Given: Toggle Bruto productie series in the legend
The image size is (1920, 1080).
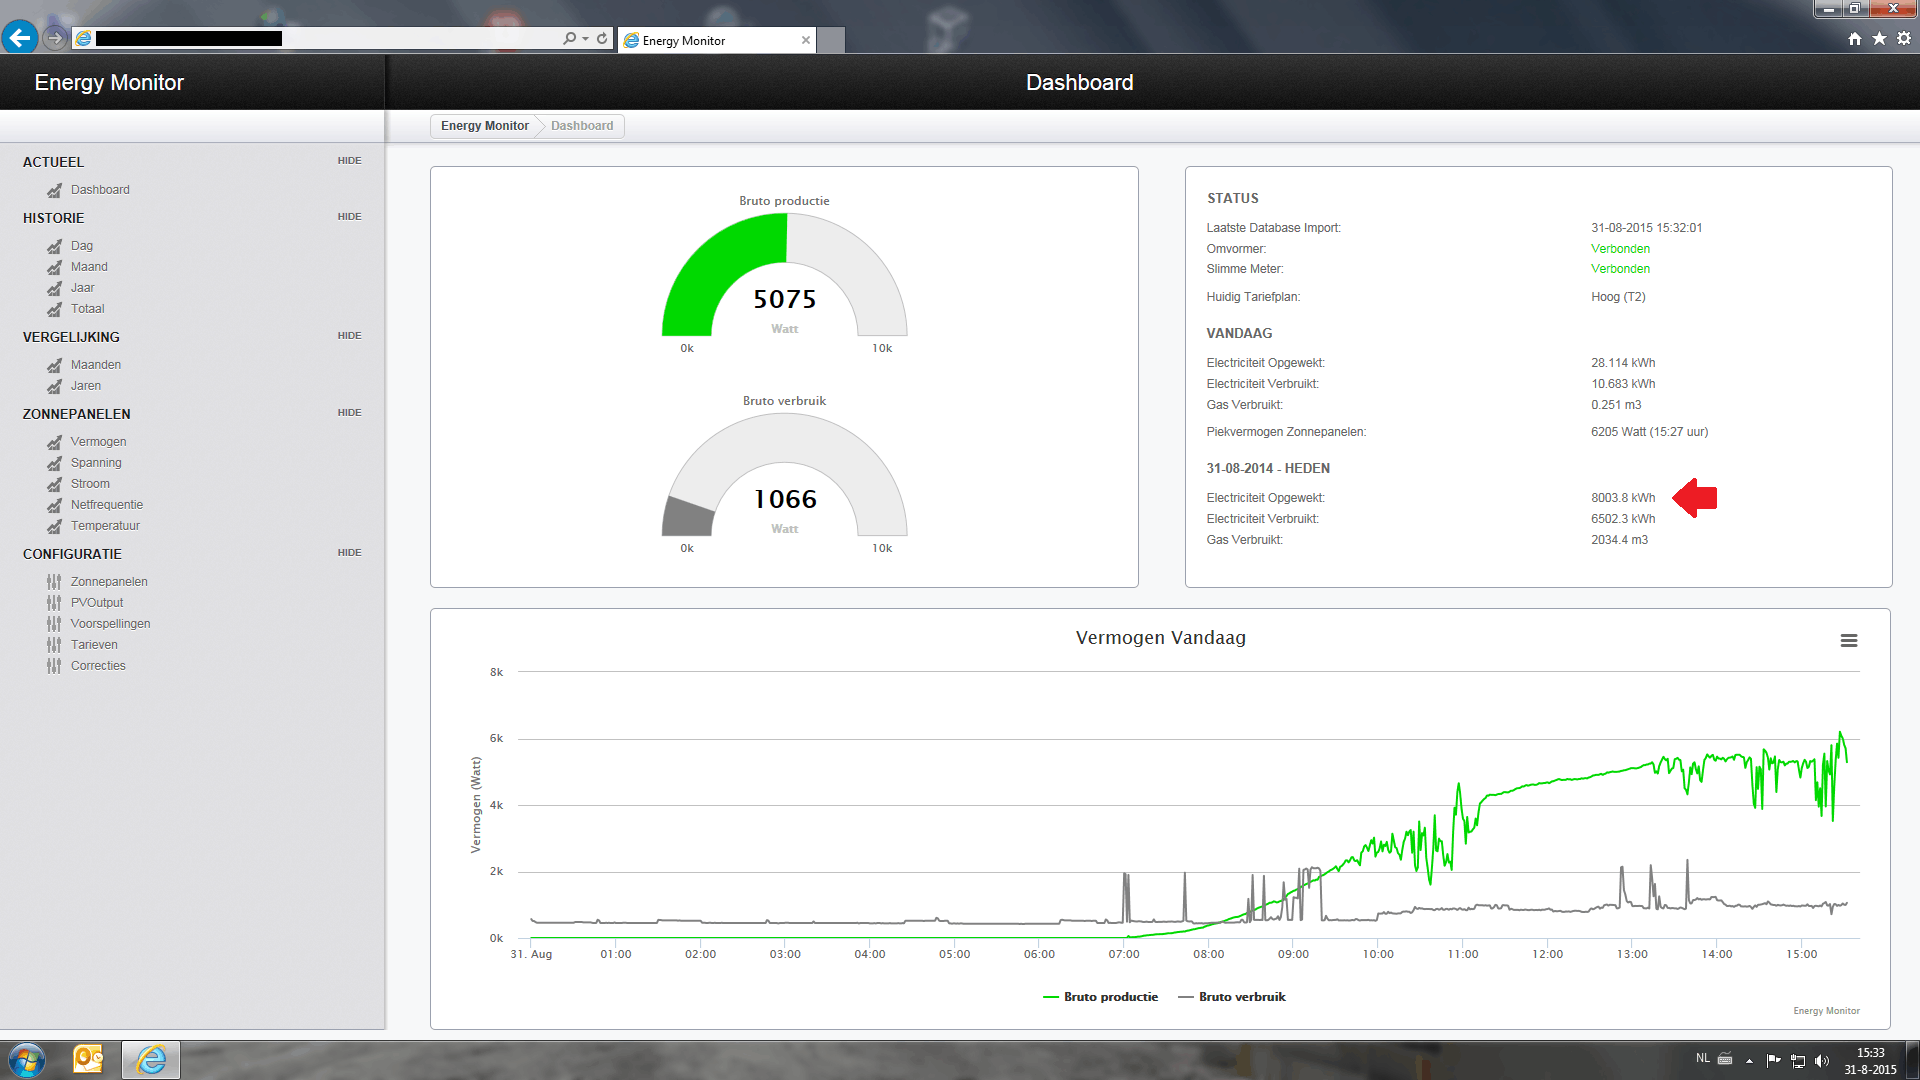Looking at the screenshot, I should 1110,997.
